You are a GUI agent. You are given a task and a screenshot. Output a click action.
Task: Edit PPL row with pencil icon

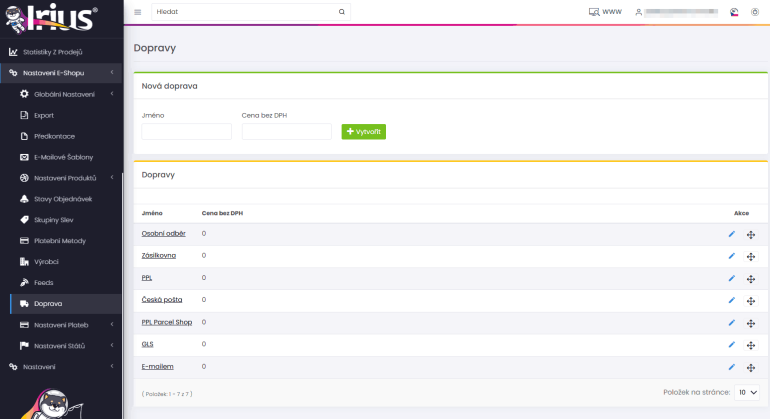pos(732,279)
